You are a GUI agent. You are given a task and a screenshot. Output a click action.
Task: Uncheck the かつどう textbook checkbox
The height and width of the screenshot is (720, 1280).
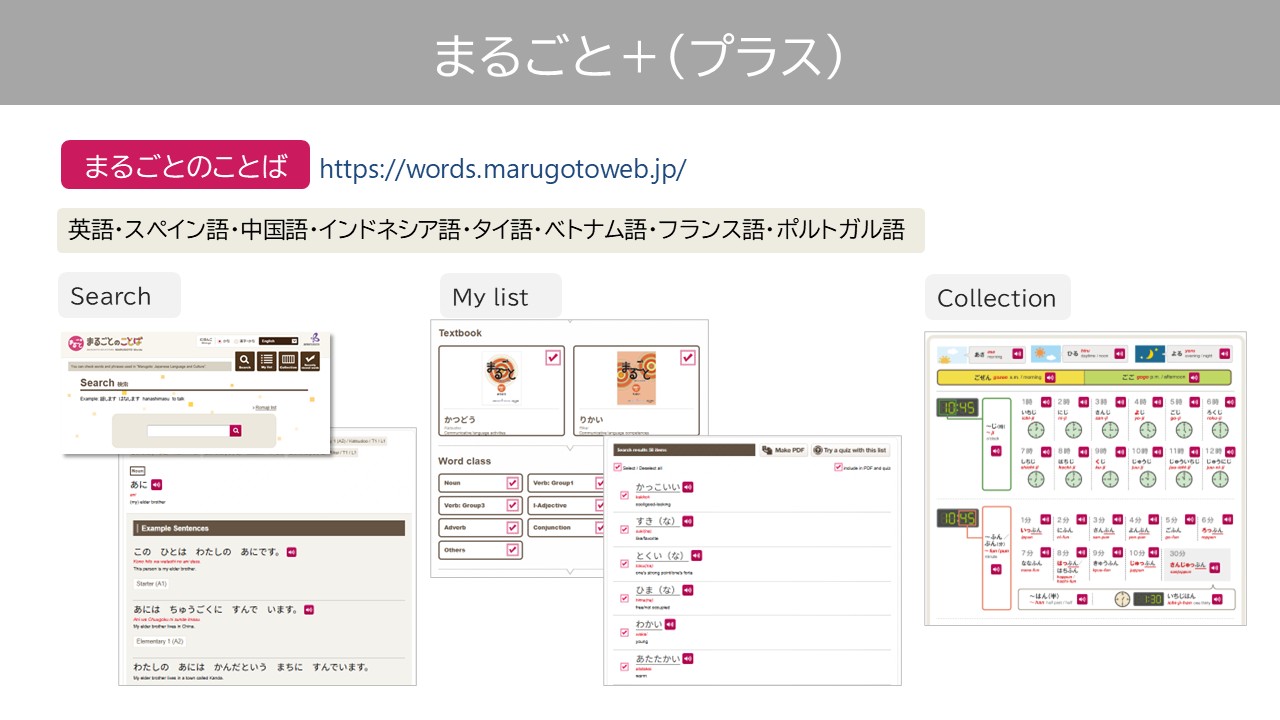[553, 357]
